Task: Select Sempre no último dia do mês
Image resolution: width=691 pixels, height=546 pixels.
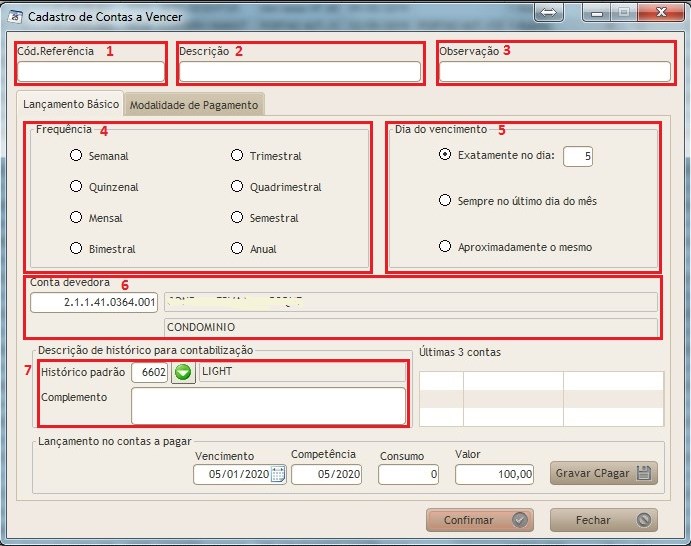Action: [445, 201]
